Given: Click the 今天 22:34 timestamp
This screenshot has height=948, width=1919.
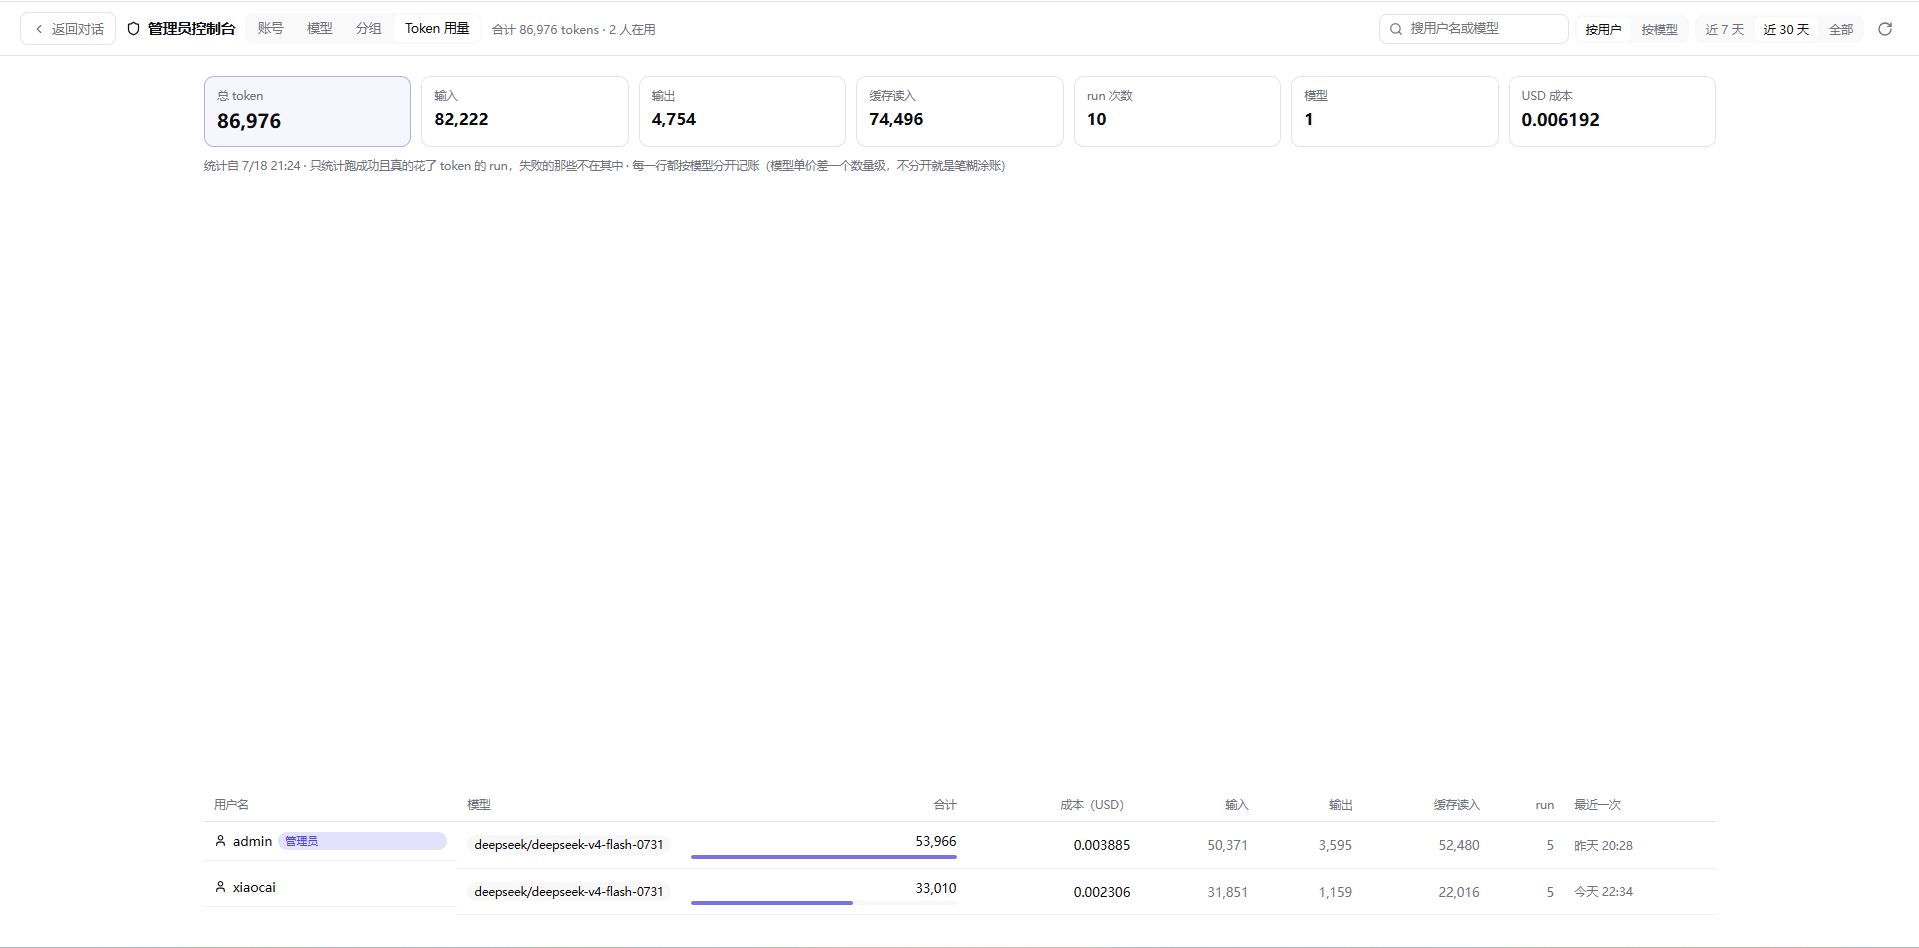Looking at the screenshot, I should pyautogui.click(x=1603, y=891).
